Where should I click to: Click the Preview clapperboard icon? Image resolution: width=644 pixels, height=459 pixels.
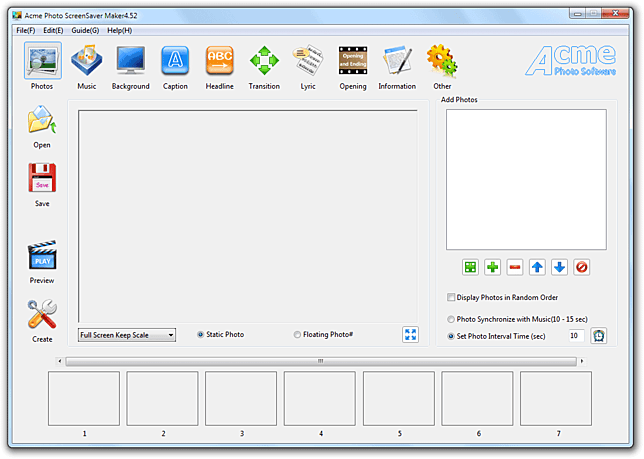point(42,255)
